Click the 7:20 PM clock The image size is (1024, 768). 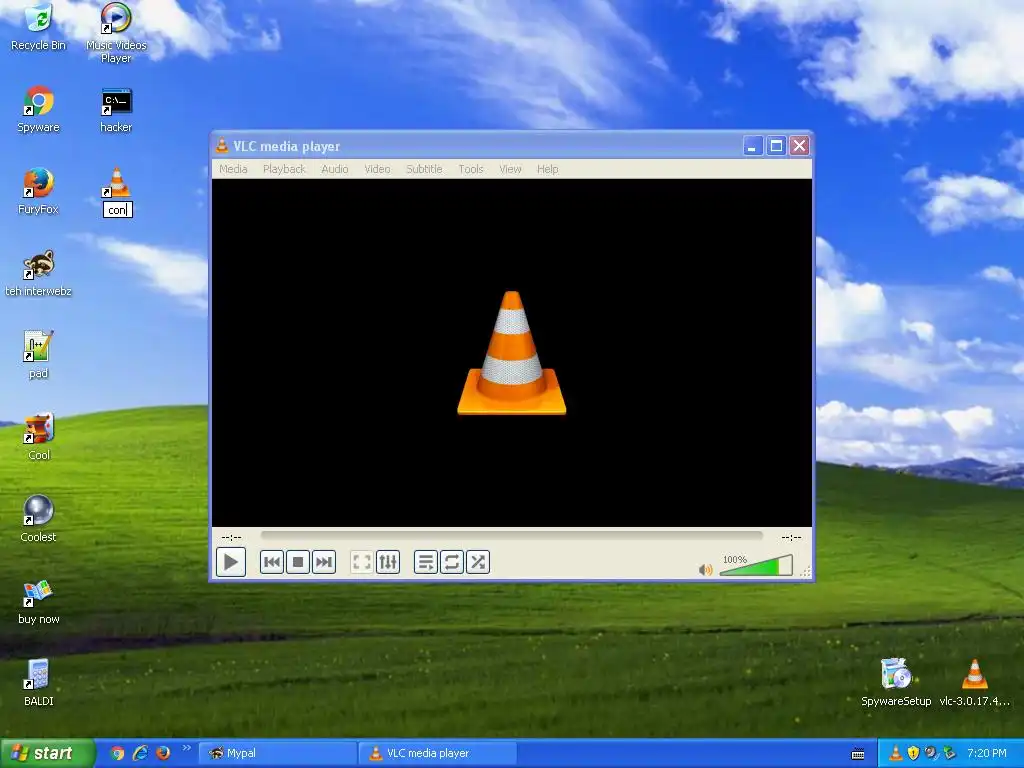(x=987, y=753)
